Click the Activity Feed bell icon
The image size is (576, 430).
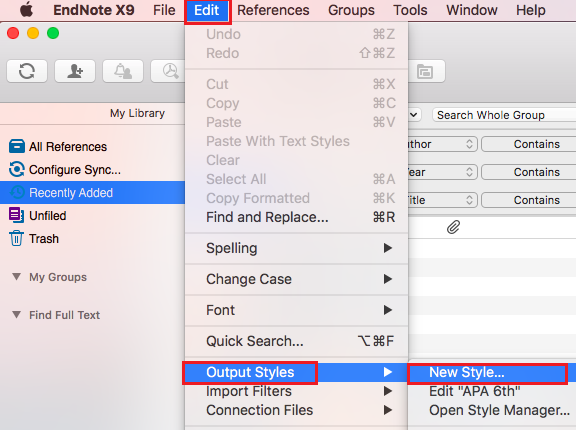(x=123, y=71)
